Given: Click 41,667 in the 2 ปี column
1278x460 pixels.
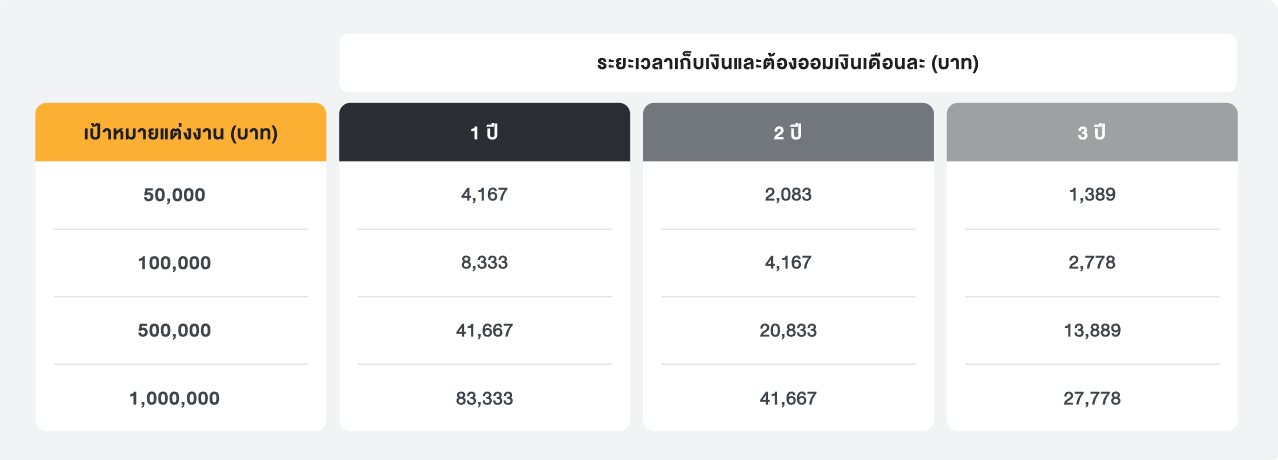Looking at the screenshot, I should click(x=788, y=398).
